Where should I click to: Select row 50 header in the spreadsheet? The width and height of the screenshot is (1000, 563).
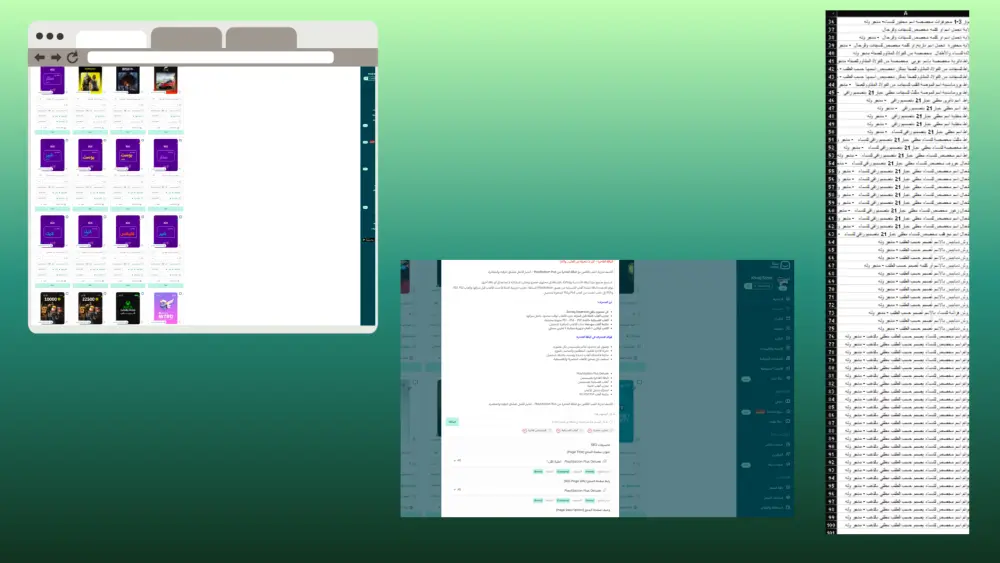click(x=831, y=132)
